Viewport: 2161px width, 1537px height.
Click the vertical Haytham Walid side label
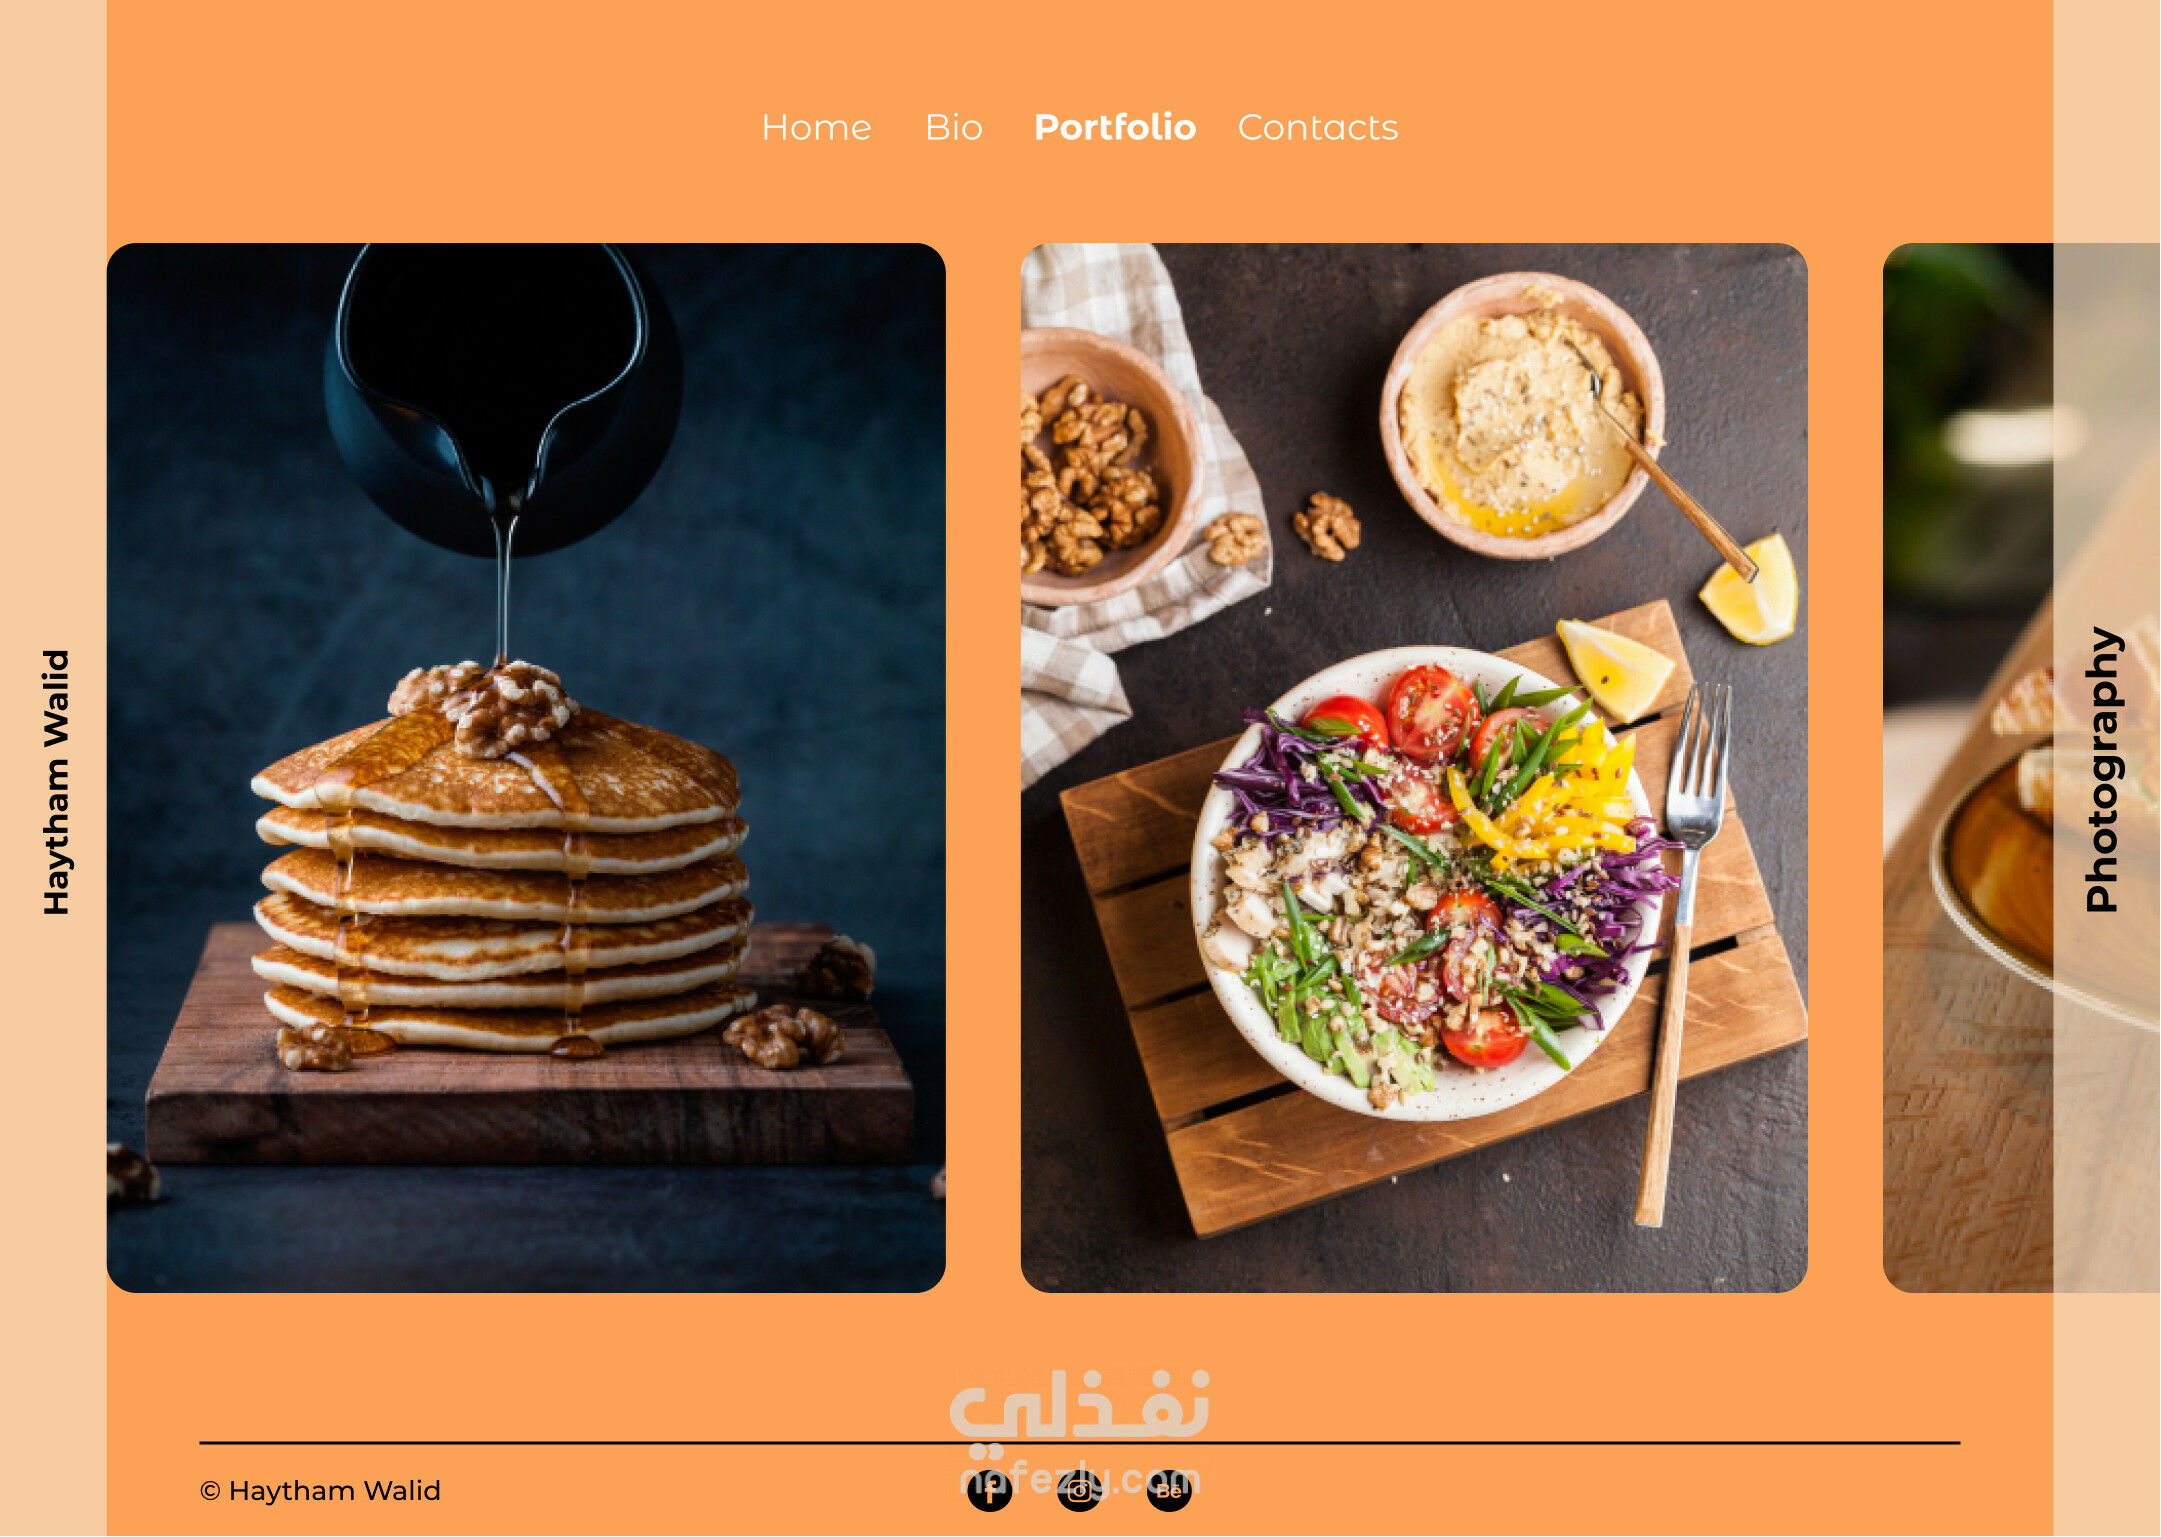pos(56,782)
